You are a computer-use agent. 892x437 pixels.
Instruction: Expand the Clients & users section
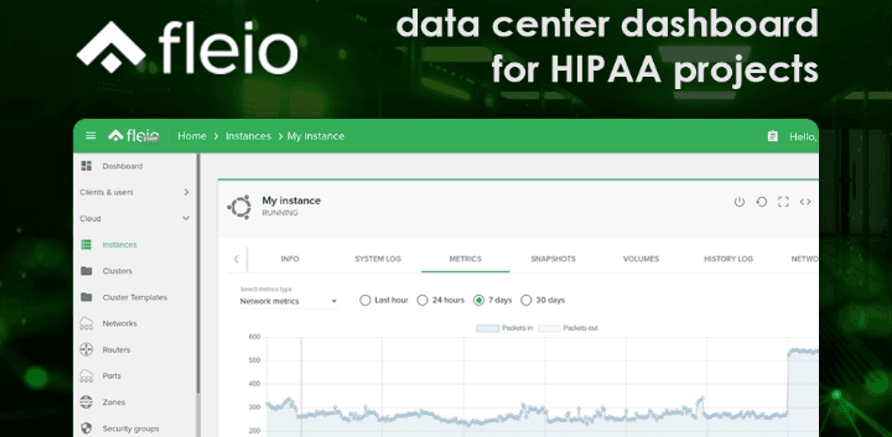point(135,192)
